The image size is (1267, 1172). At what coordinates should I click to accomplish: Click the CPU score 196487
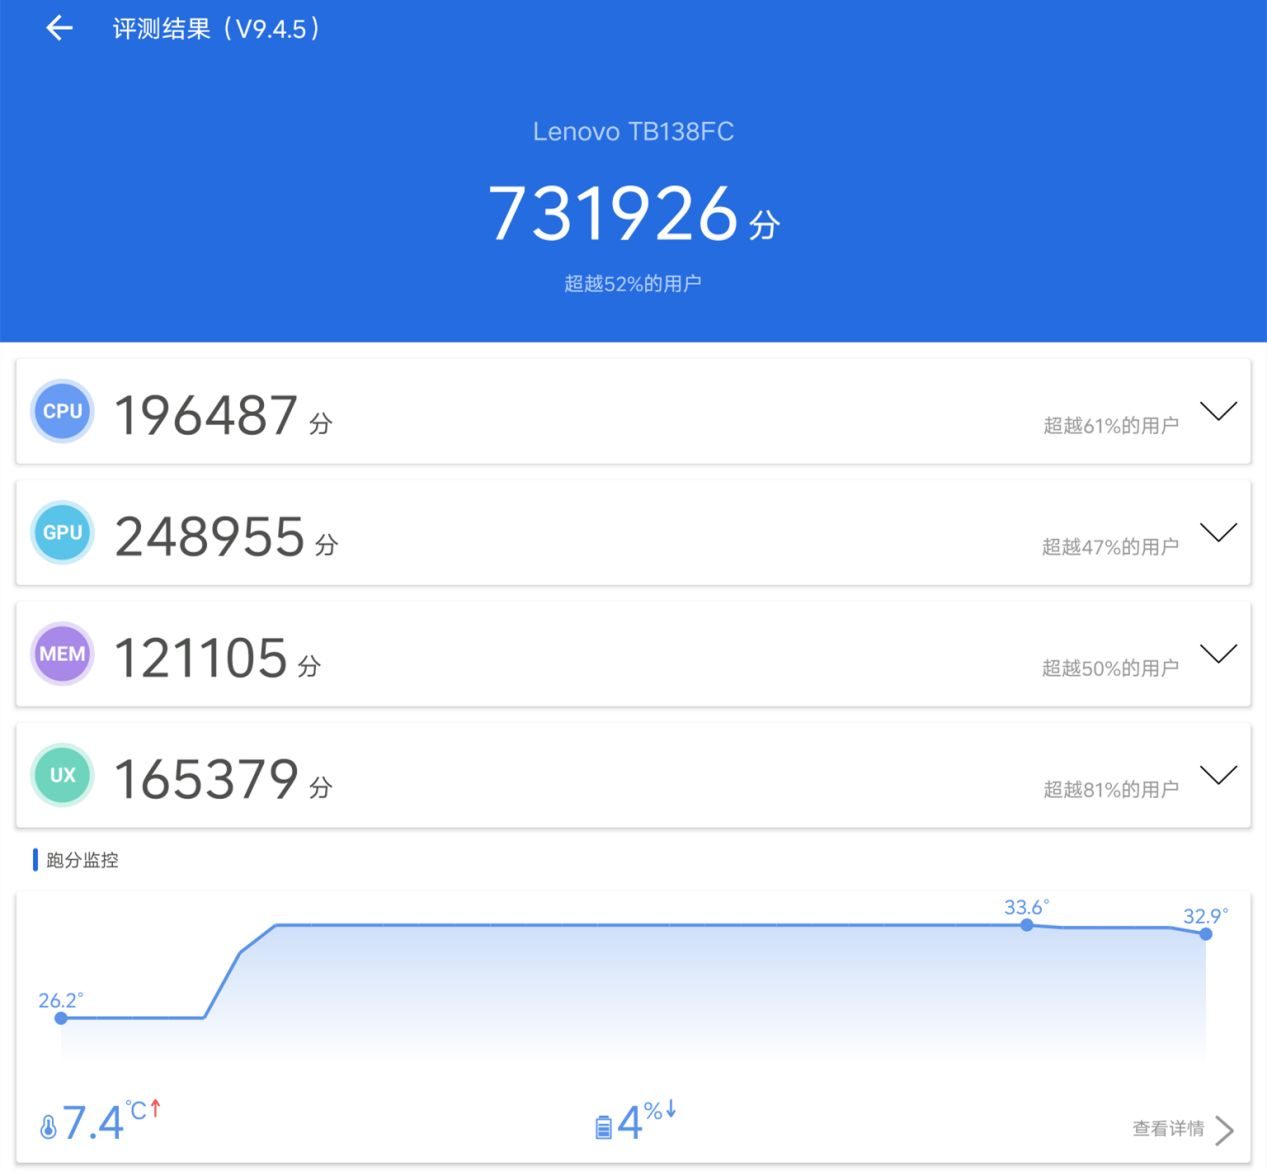click(x=206, y=416)
